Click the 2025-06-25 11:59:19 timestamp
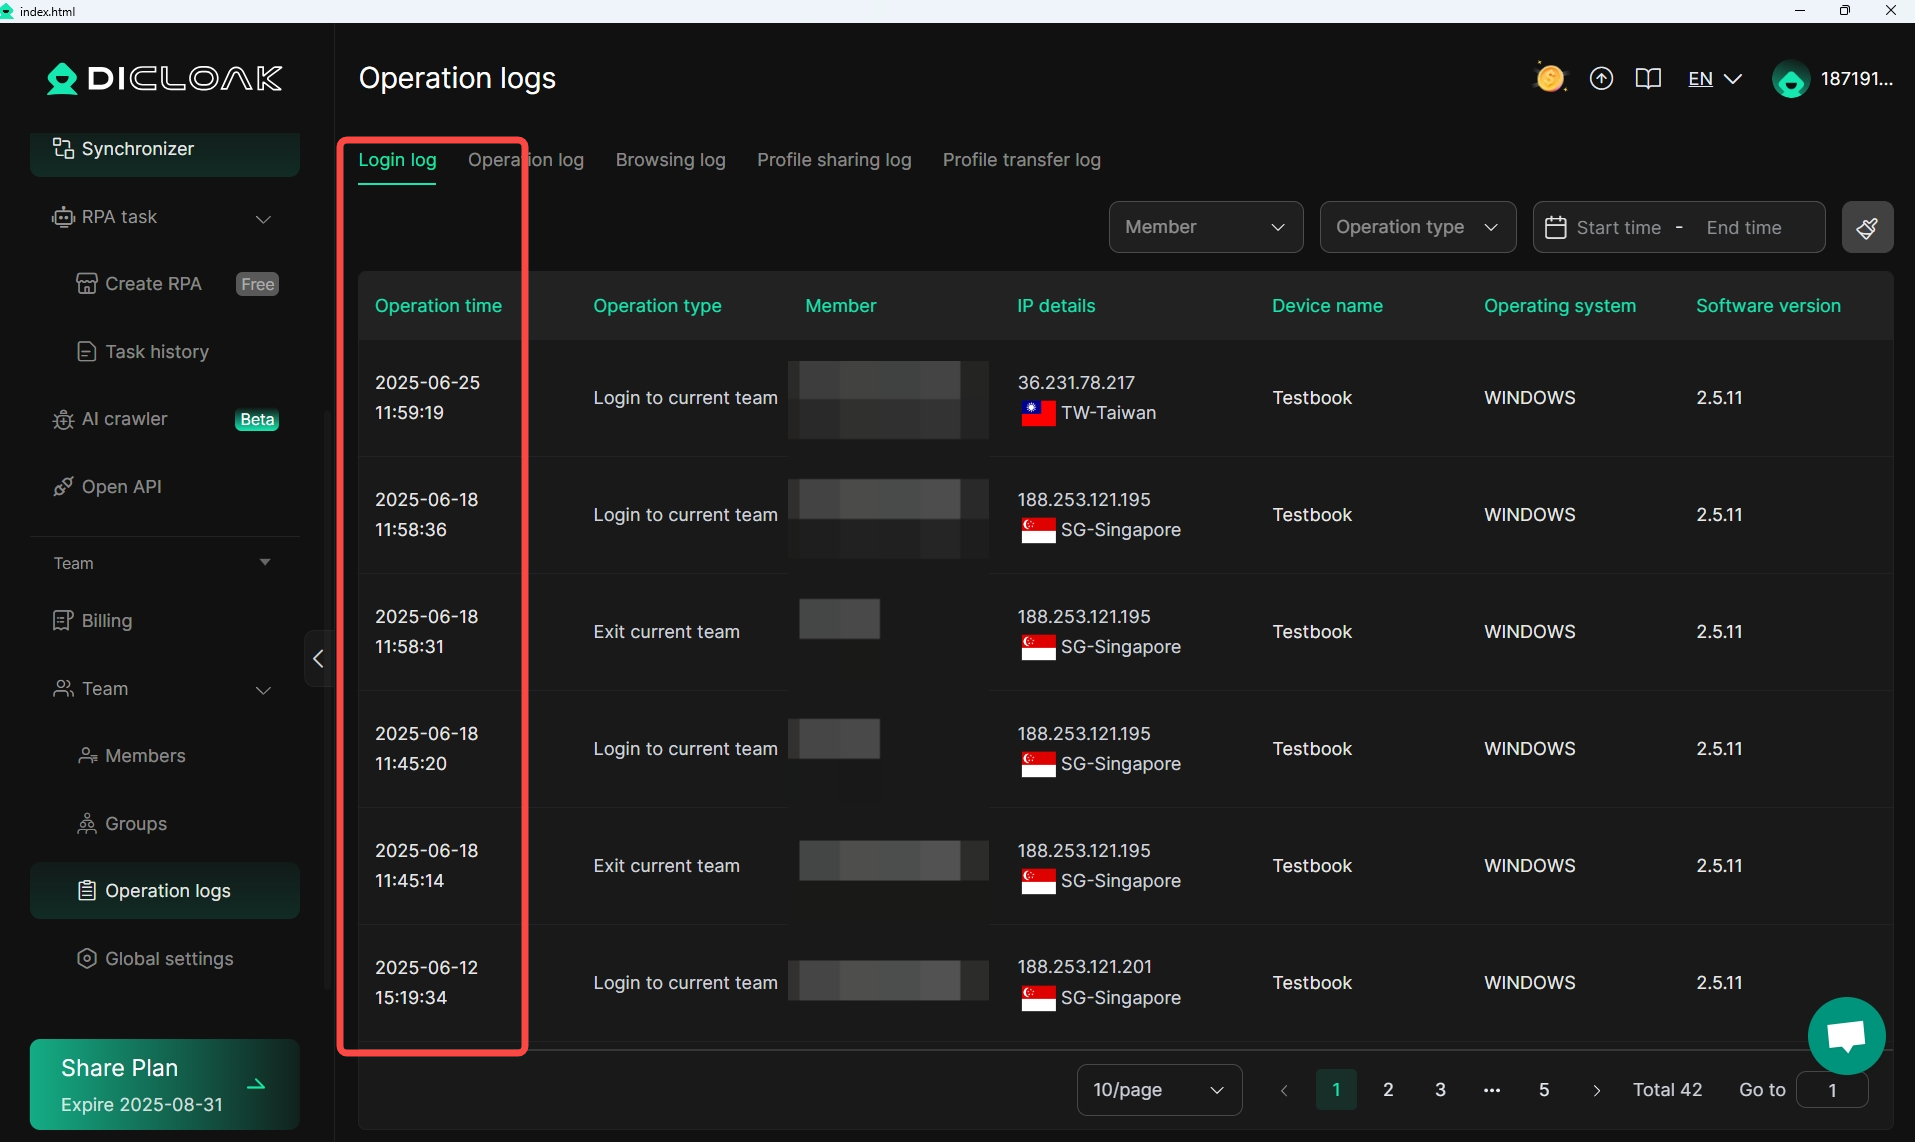1915x1142 pixels. pyautogui.click(x=427, y=397)
